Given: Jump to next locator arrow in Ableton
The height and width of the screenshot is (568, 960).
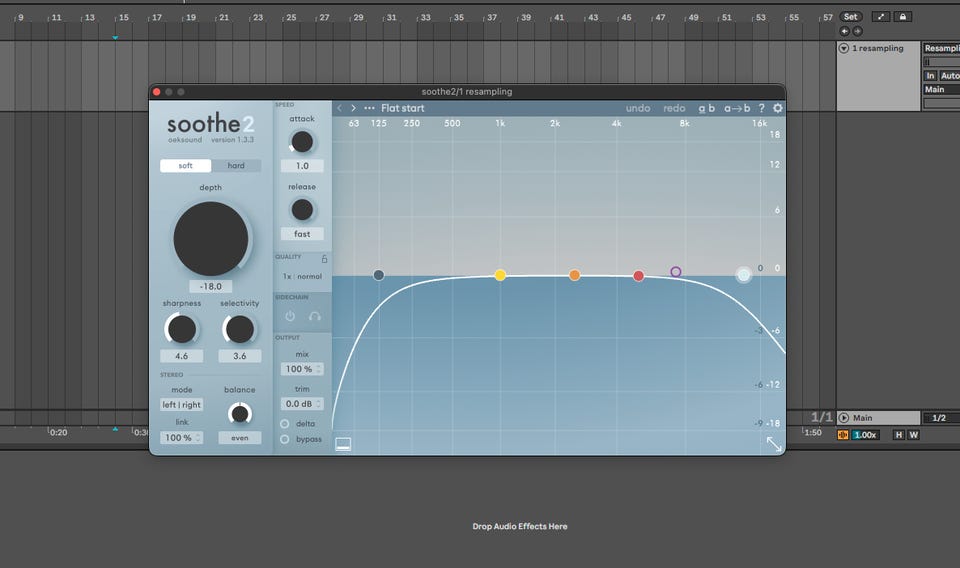Looking at the screenshot, I should (857, 31).
